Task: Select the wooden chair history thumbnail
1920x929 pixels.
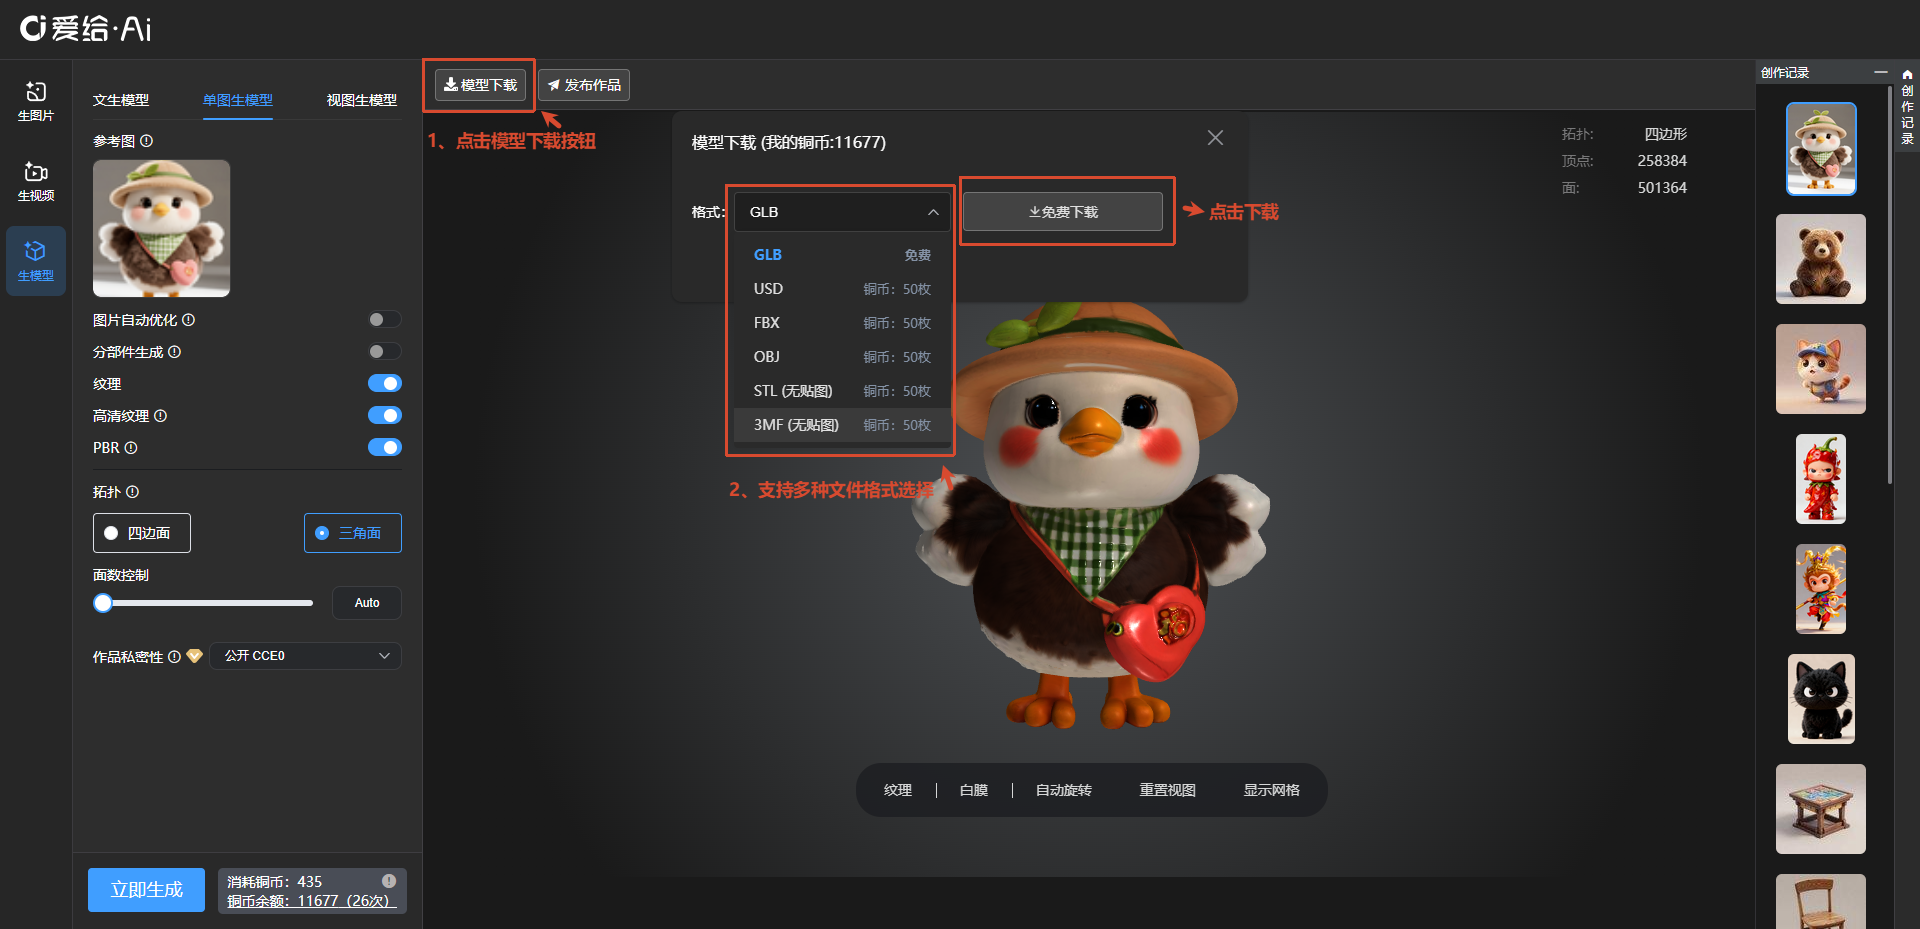Action: click(x=1821, y=902)
